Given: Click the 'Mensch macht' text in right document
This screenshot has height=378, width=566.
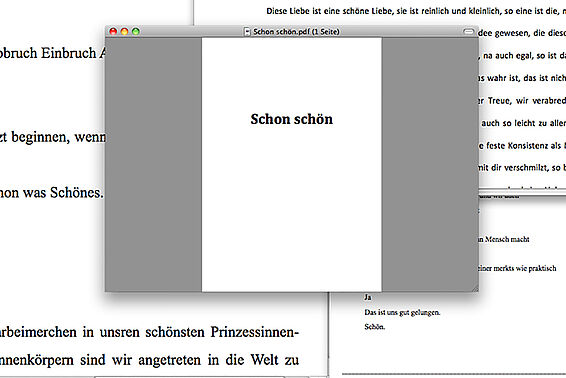Looking at the screenshot, I should [507, 239].
